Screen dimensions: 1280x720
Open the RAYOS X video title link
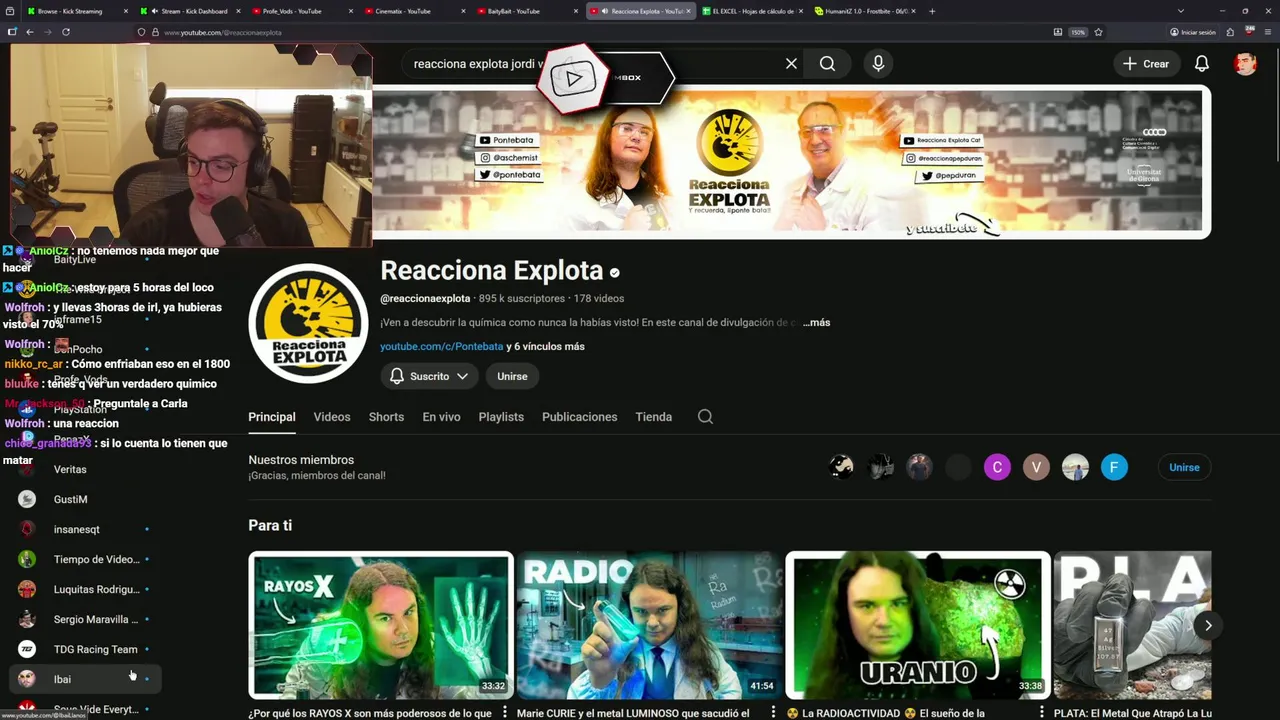370,713
